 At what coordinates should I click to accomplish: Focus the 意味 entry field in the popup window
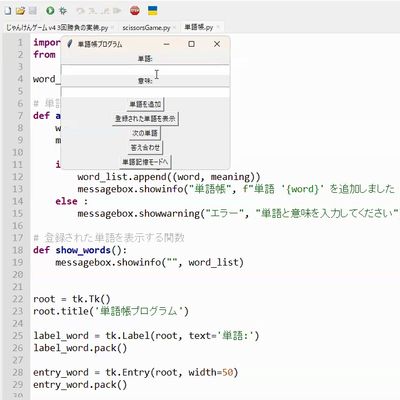(145, 92)
